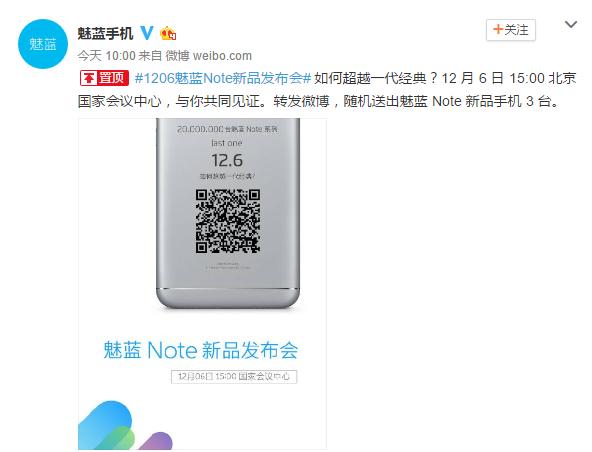Click the 微博 weibo.com source link
Image resolution: width=592 pixels, height=452 pixels.
click(209, 56)
